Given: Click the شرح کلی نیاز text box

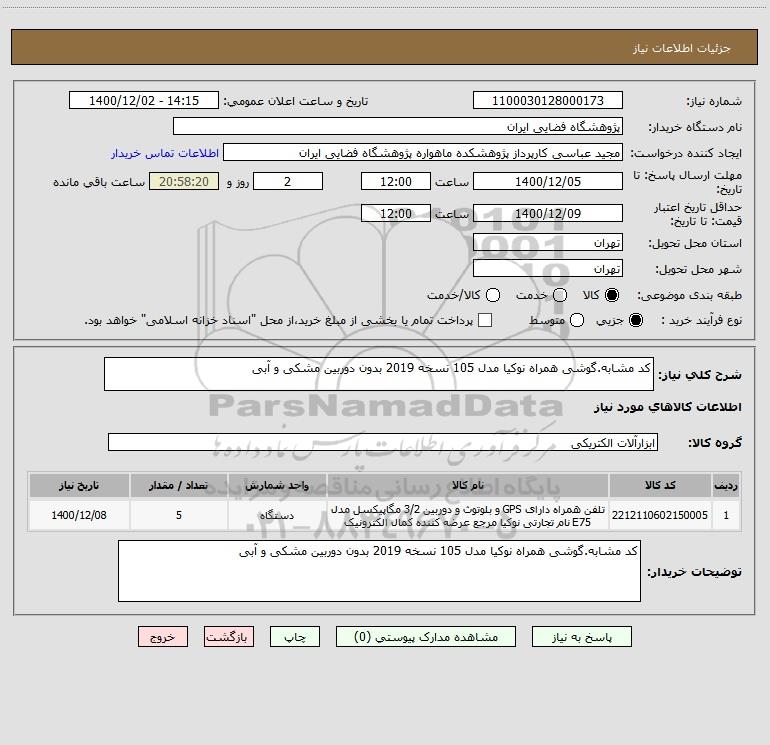Looking at the screenshot, I should pos(379,374).
